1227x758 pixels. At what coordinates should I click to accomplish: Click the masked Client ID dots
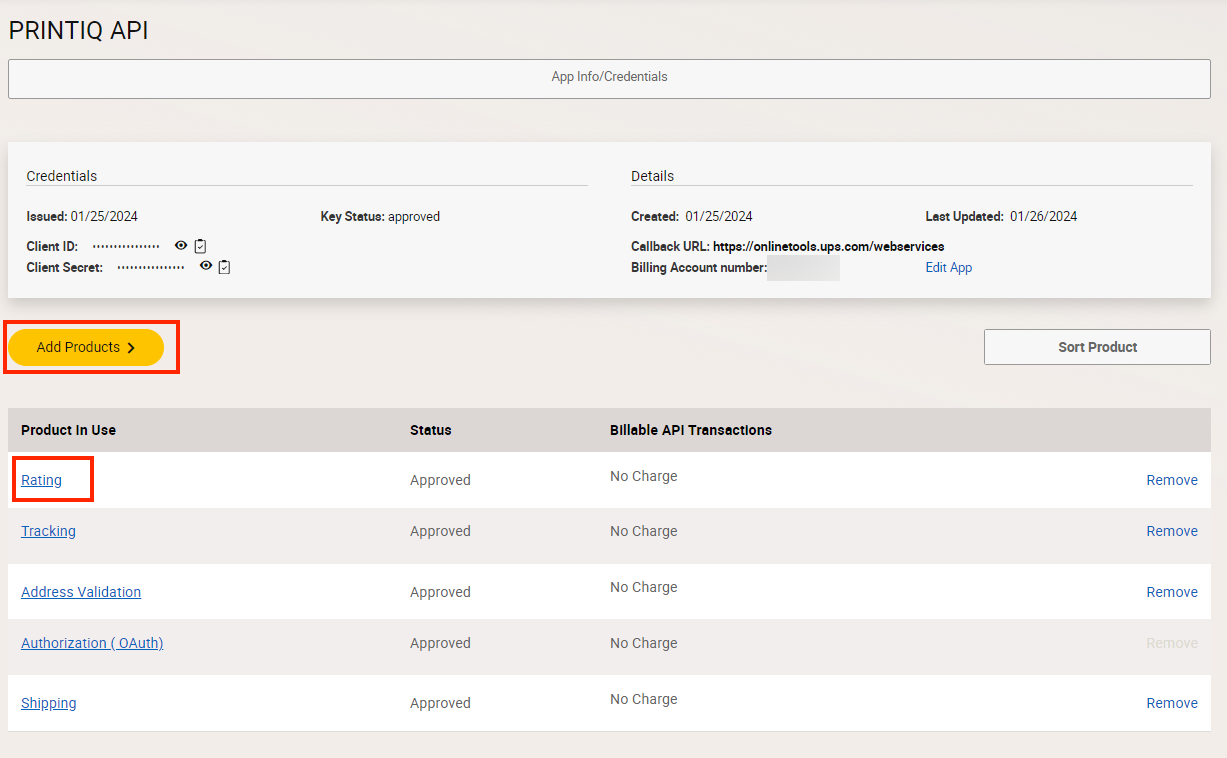(x=126, y=246)
